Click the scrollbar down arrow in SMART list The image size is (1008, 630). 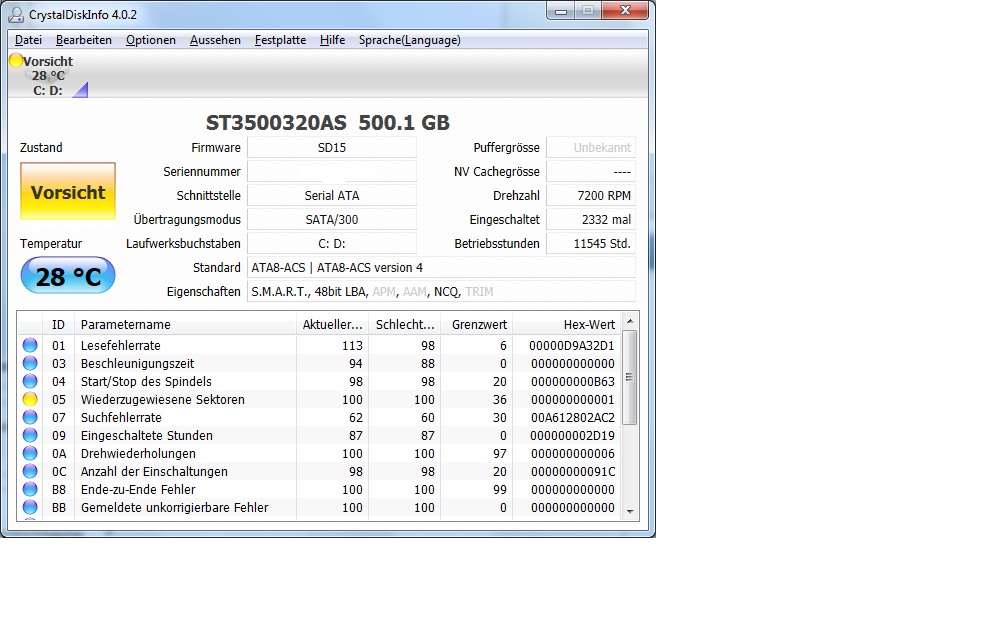coord(630,512)
